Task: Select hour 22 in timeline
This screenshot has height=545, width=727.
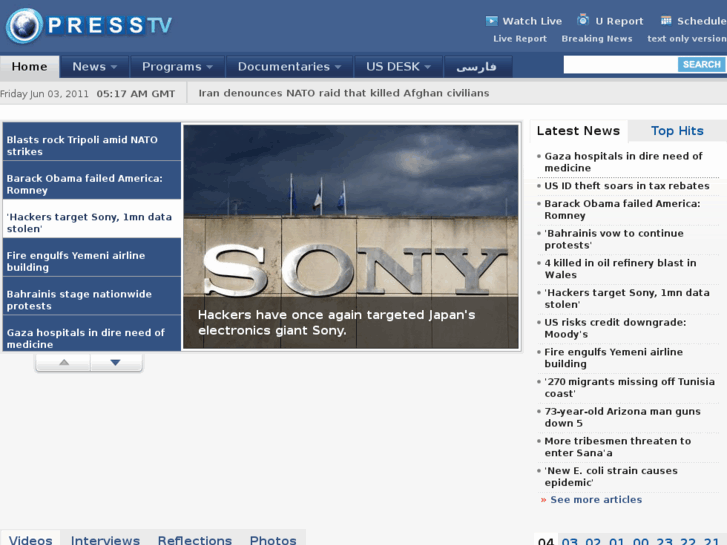Action: point(688,541)
